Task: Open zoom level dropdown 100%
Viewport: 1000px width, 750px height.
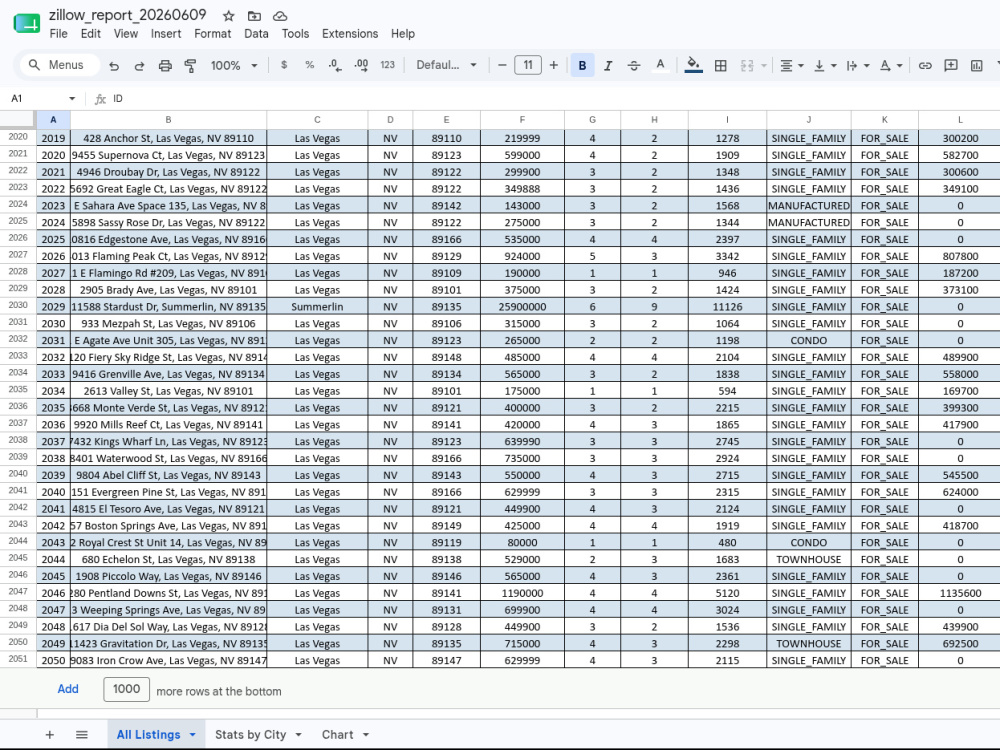Action: pos(233,65)
